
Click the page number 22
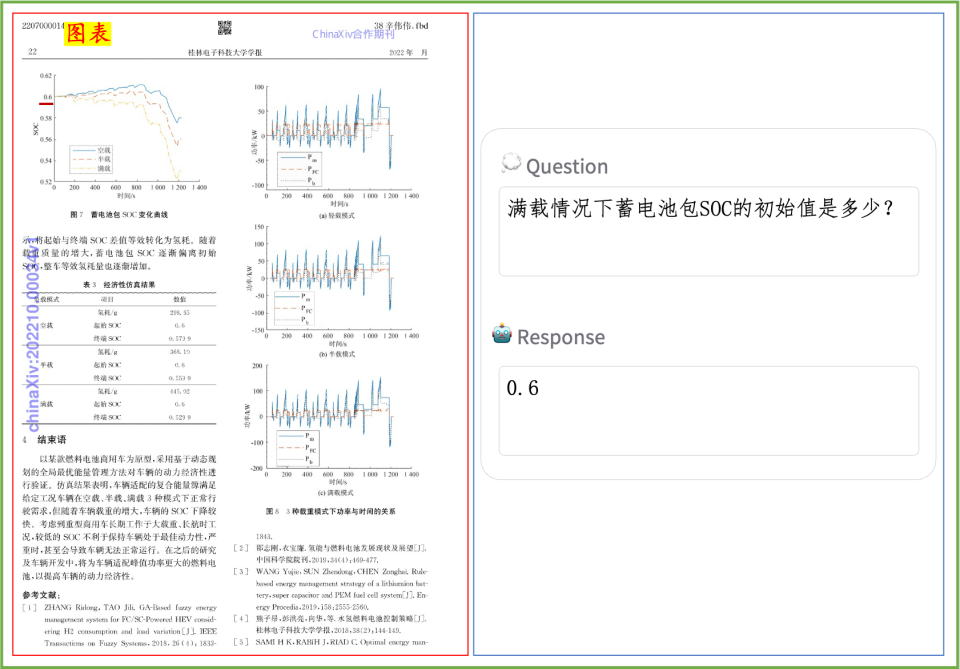tap(32, 52)
